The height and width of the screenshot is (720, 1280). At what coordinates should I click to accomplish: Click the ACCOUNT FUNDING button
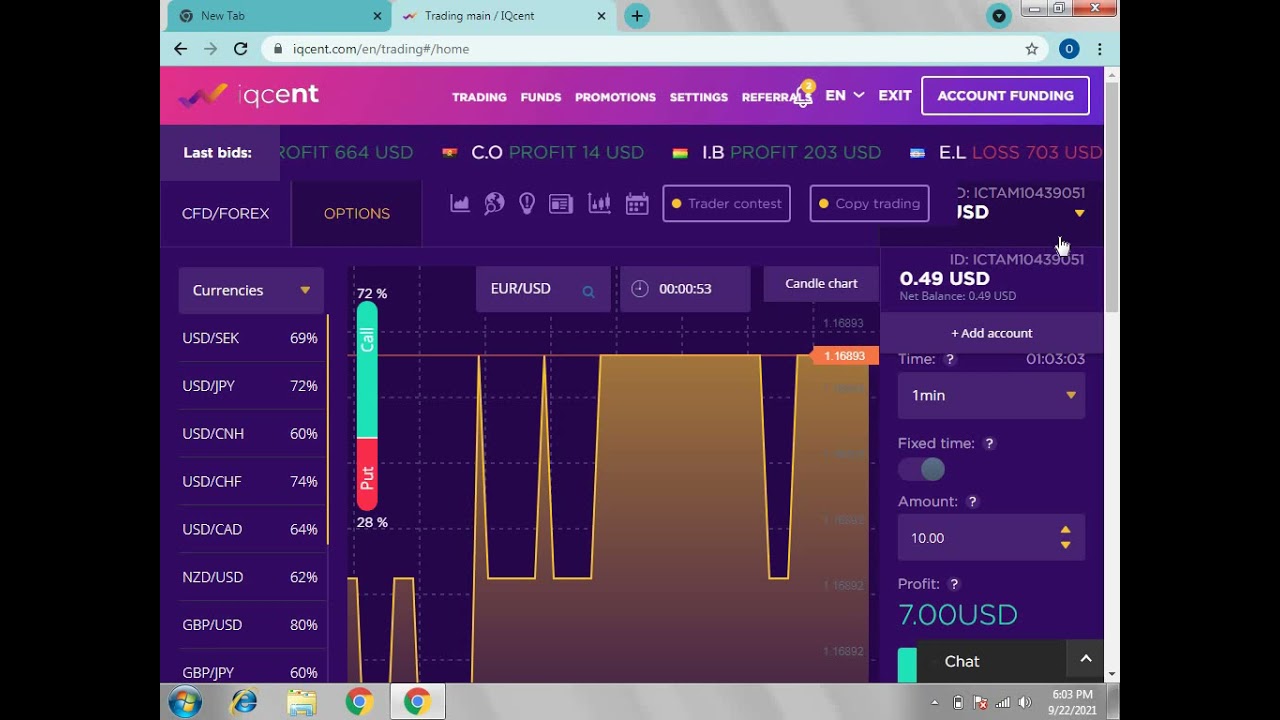pyautogui.click(x=1005, y=96)
